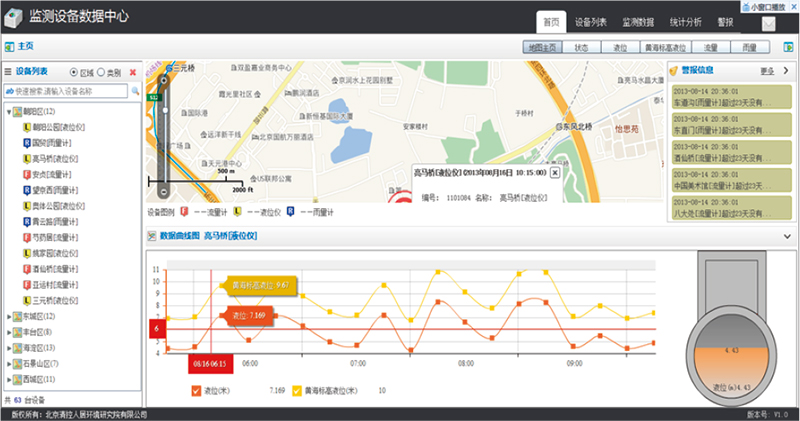
Task: Toggle the 黄海标高液位(米) legend checkbox
Action: [x=297, y=390]
